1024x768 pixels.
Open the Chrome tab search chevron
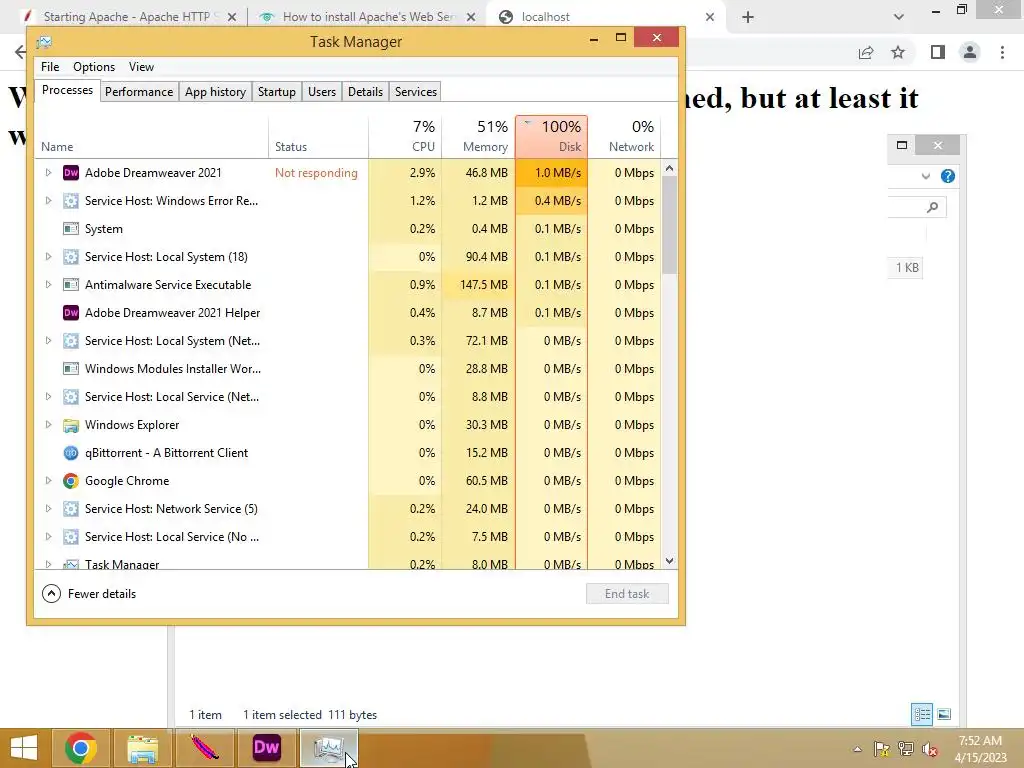point(899,17)
